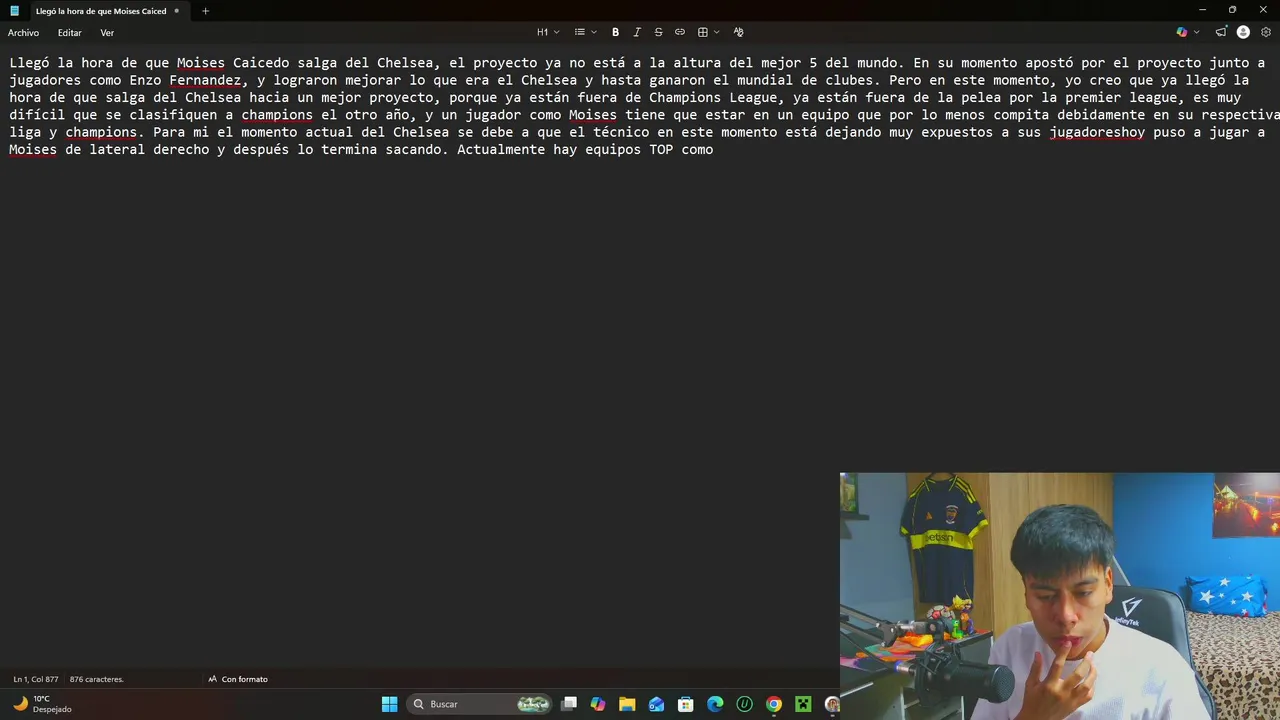Viewport: 1280px width, 720px height.
Task: Minimize the Notepad window
Action: tap(1202, 10)
